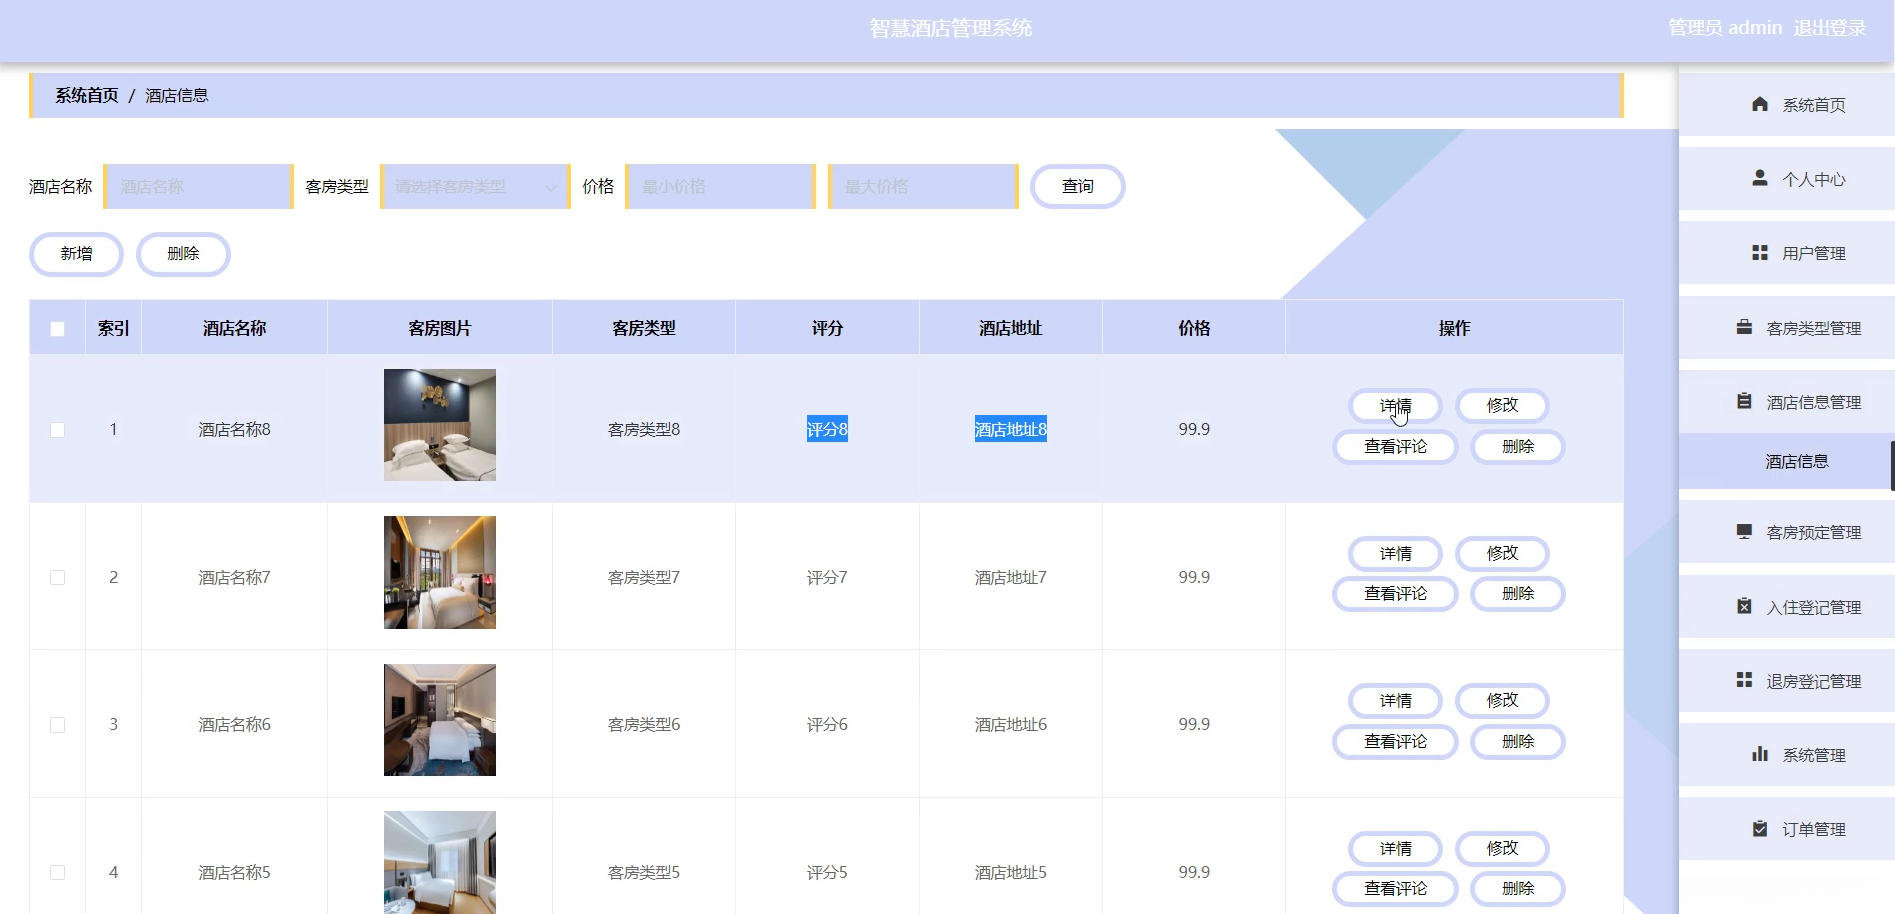Image resolution: width=1895 pixels, height=914 pixels.
Task: Click the 查询 search button
Action: pyautogui.click(x=1078, y=187)
